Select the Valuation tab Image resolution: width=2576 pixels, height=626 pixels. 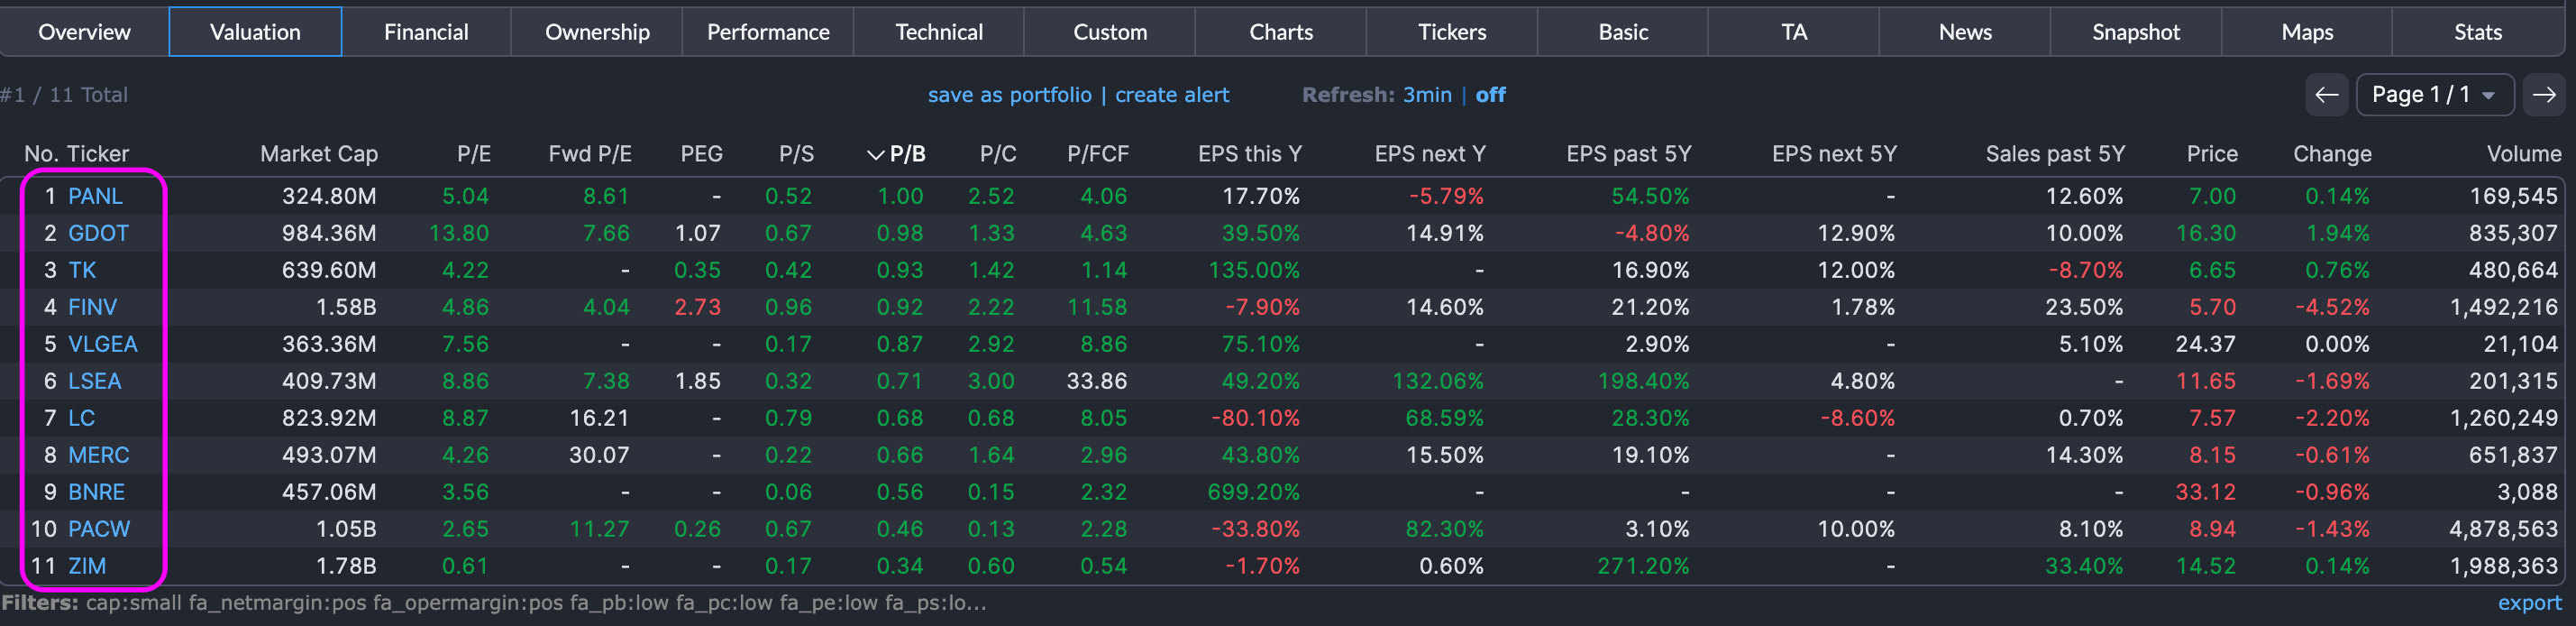pos(255,32)
